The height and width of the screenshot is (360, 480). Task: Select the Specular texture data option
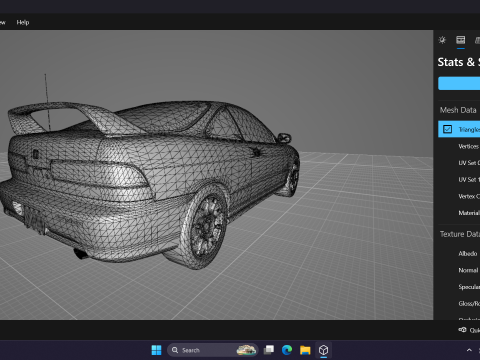(x=469, y=287)
